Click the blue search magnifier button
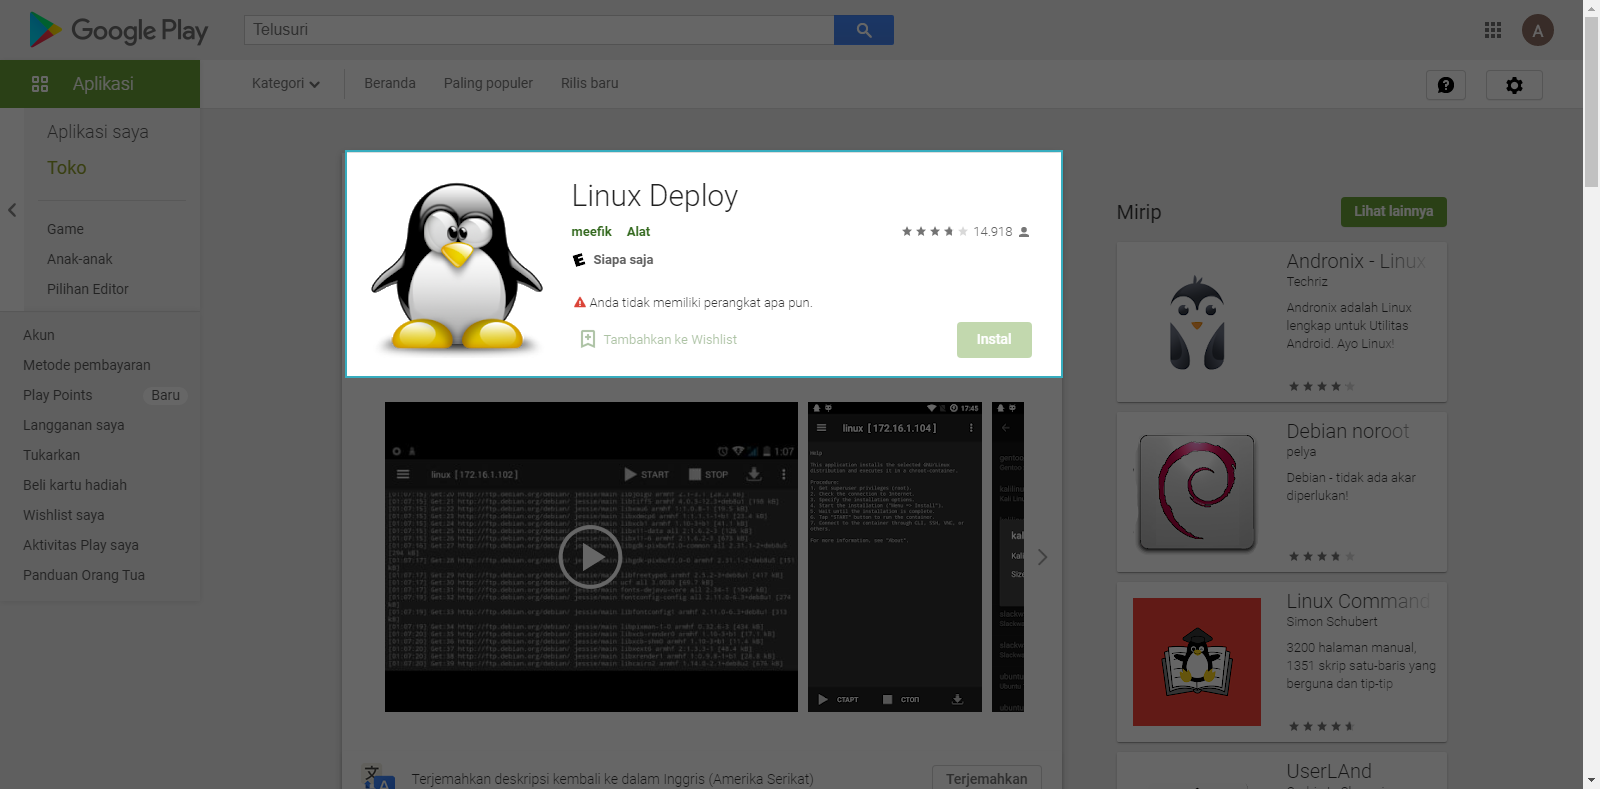1600x789 pixels. (864, 30)
